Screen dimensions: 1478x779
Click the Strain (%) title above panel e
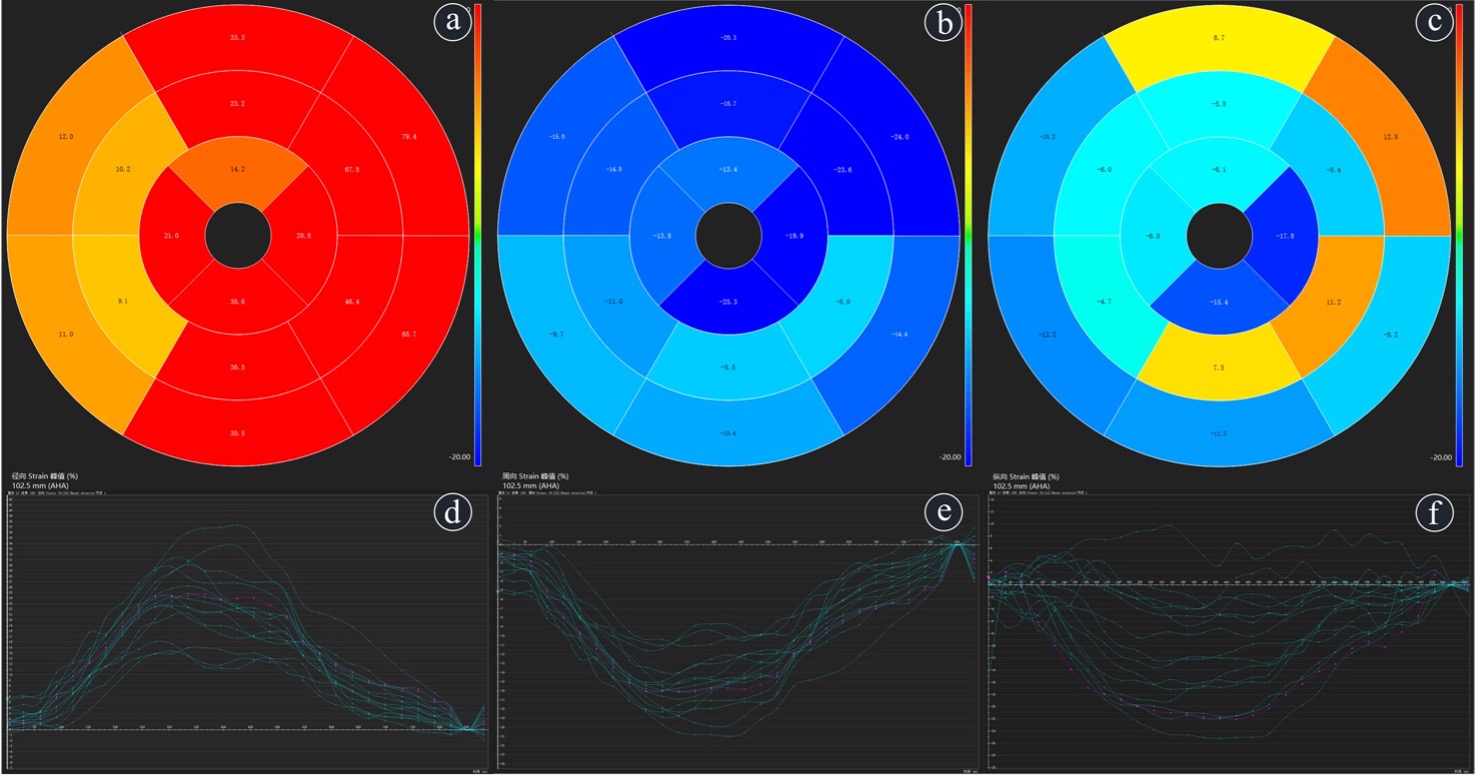pos(533,476)
